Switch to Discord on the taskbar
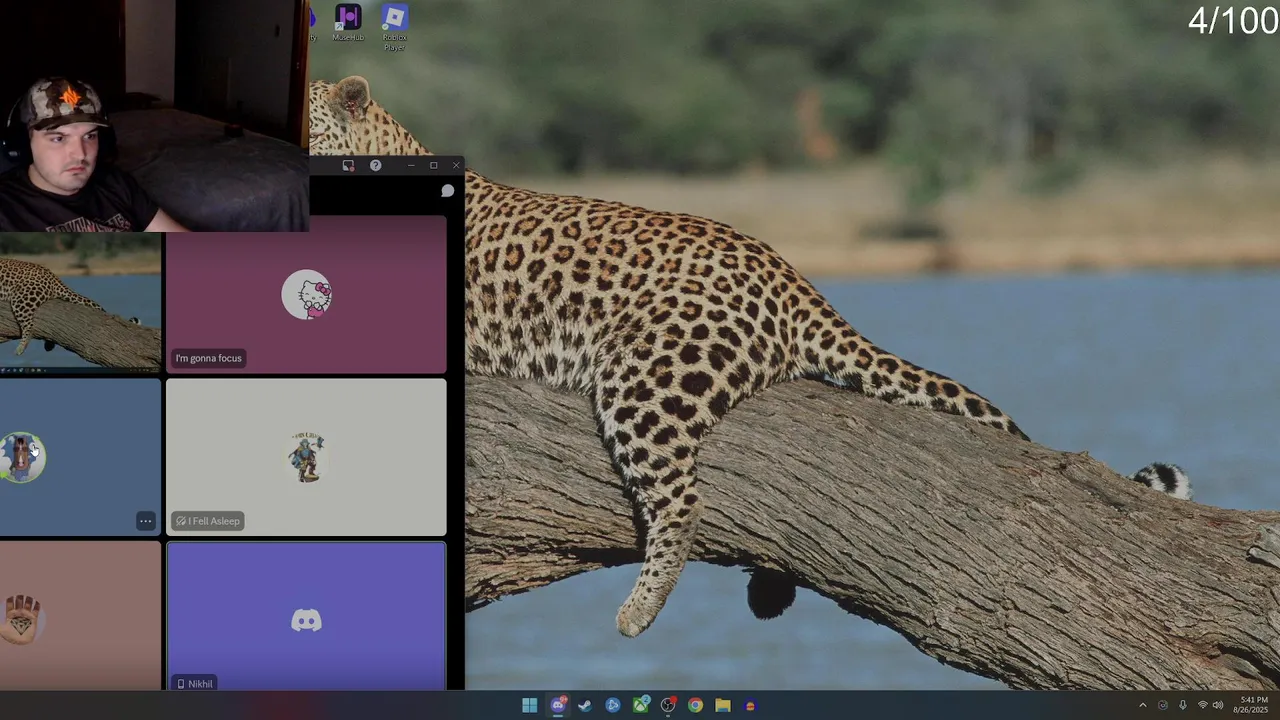The width and height of the screenshot is (1280, 720). tap(558, 705)
